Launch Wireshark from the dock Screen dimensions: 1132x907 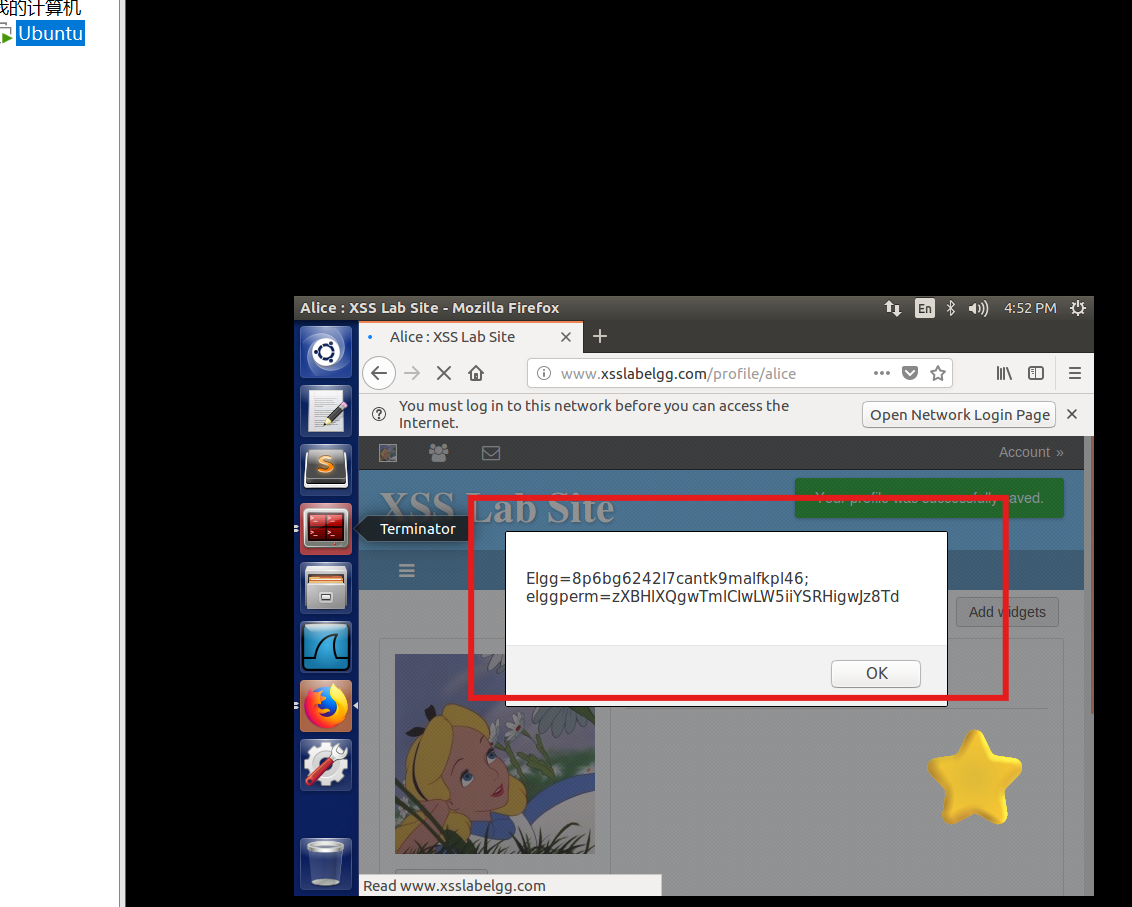point(326,647)
